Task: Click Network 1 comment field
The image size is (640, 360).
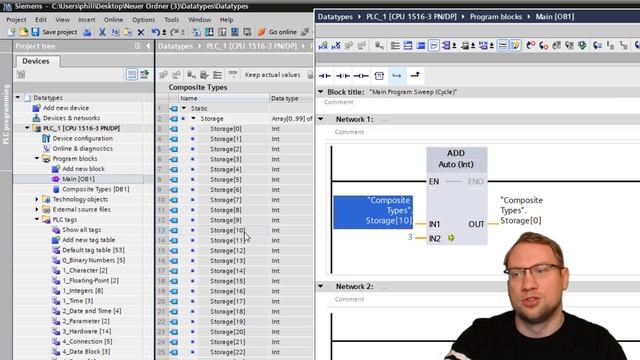Action: point(349,132)
